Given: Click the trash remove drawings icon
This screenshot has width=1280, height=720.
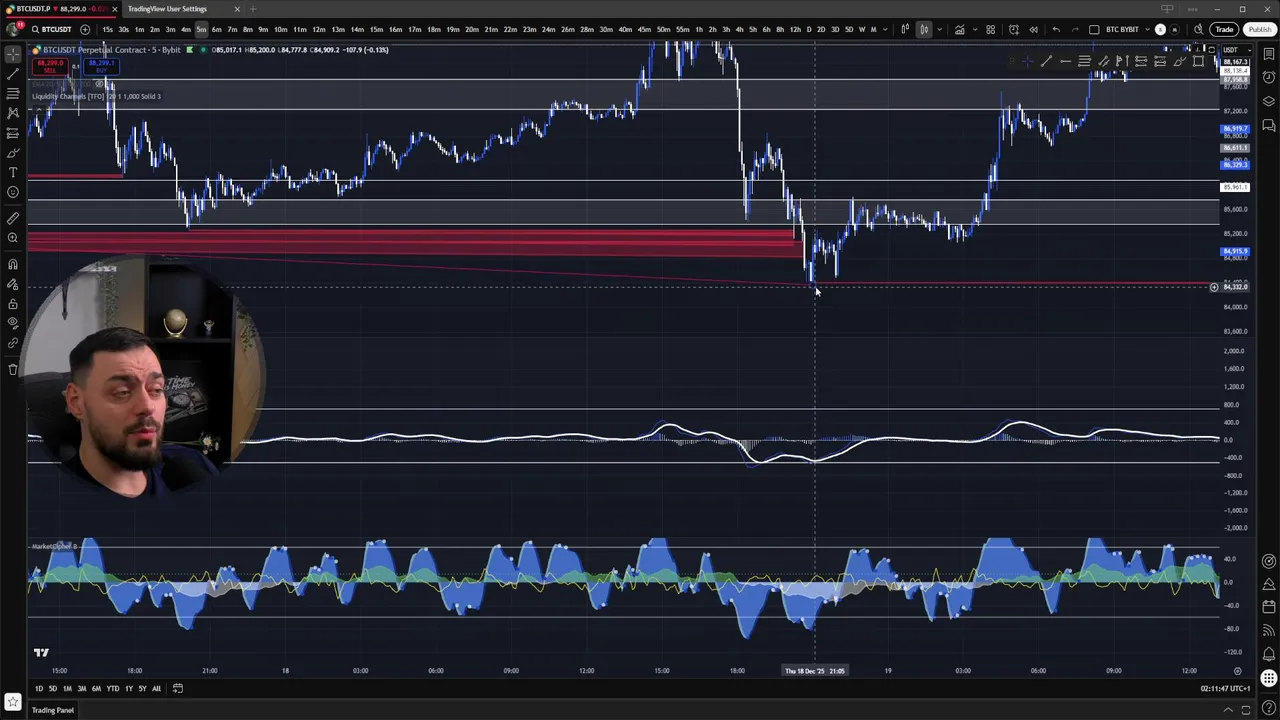Looking at the screenshot, I should click(13, 369).
